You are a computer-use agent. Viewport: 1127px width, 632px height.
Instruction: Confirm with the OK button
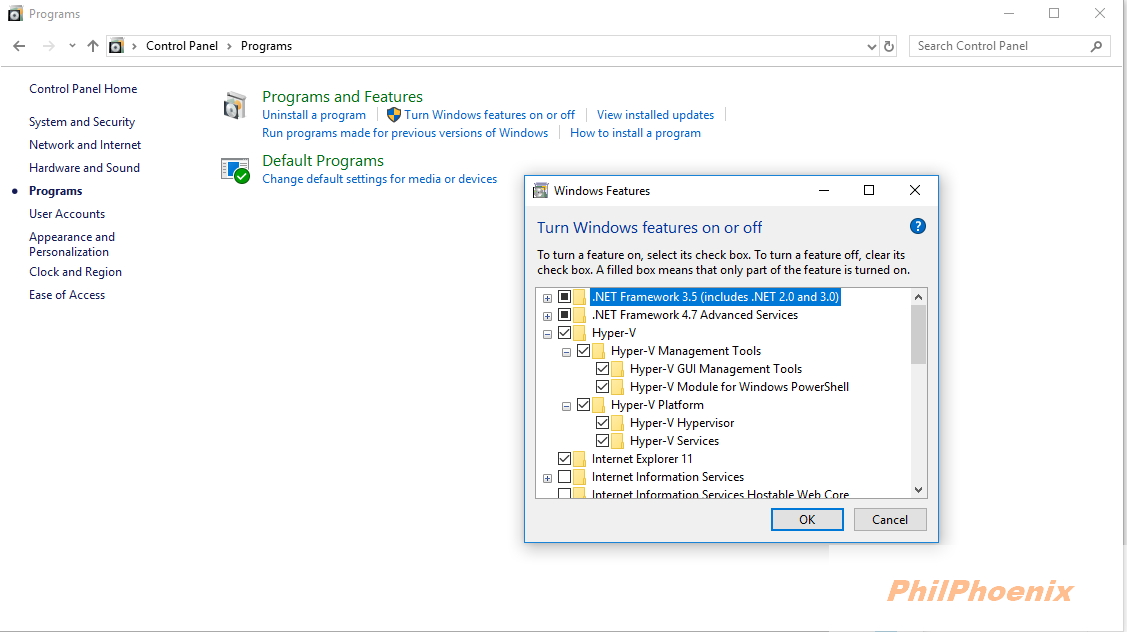click(x=807, y=520)
